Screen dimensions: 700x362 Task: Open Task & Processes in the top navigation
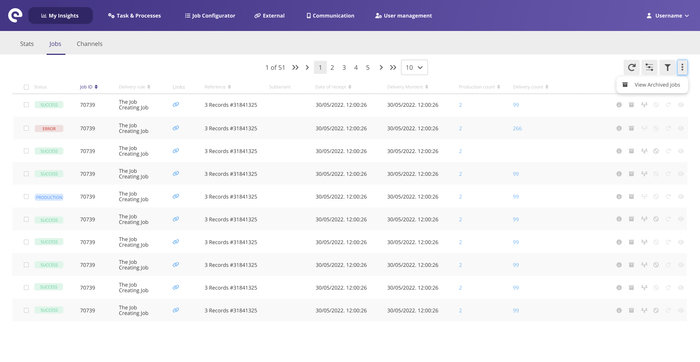[x=134, y=16]
